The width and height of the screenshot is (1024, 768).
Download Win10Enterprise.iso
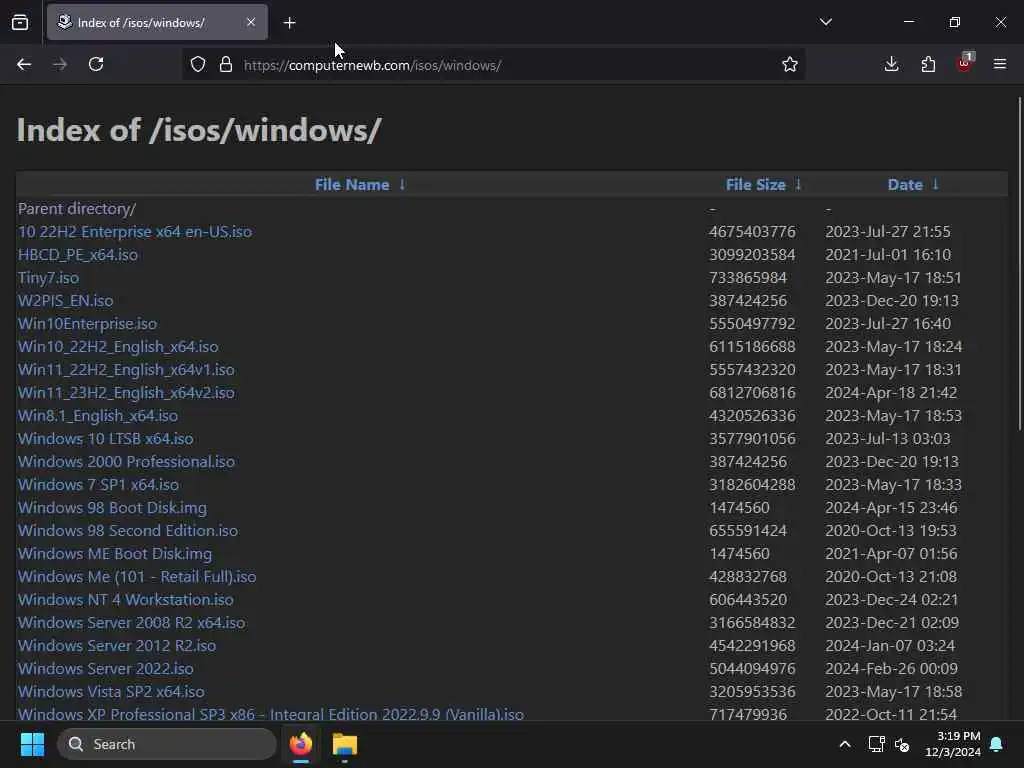click(88, 324)
